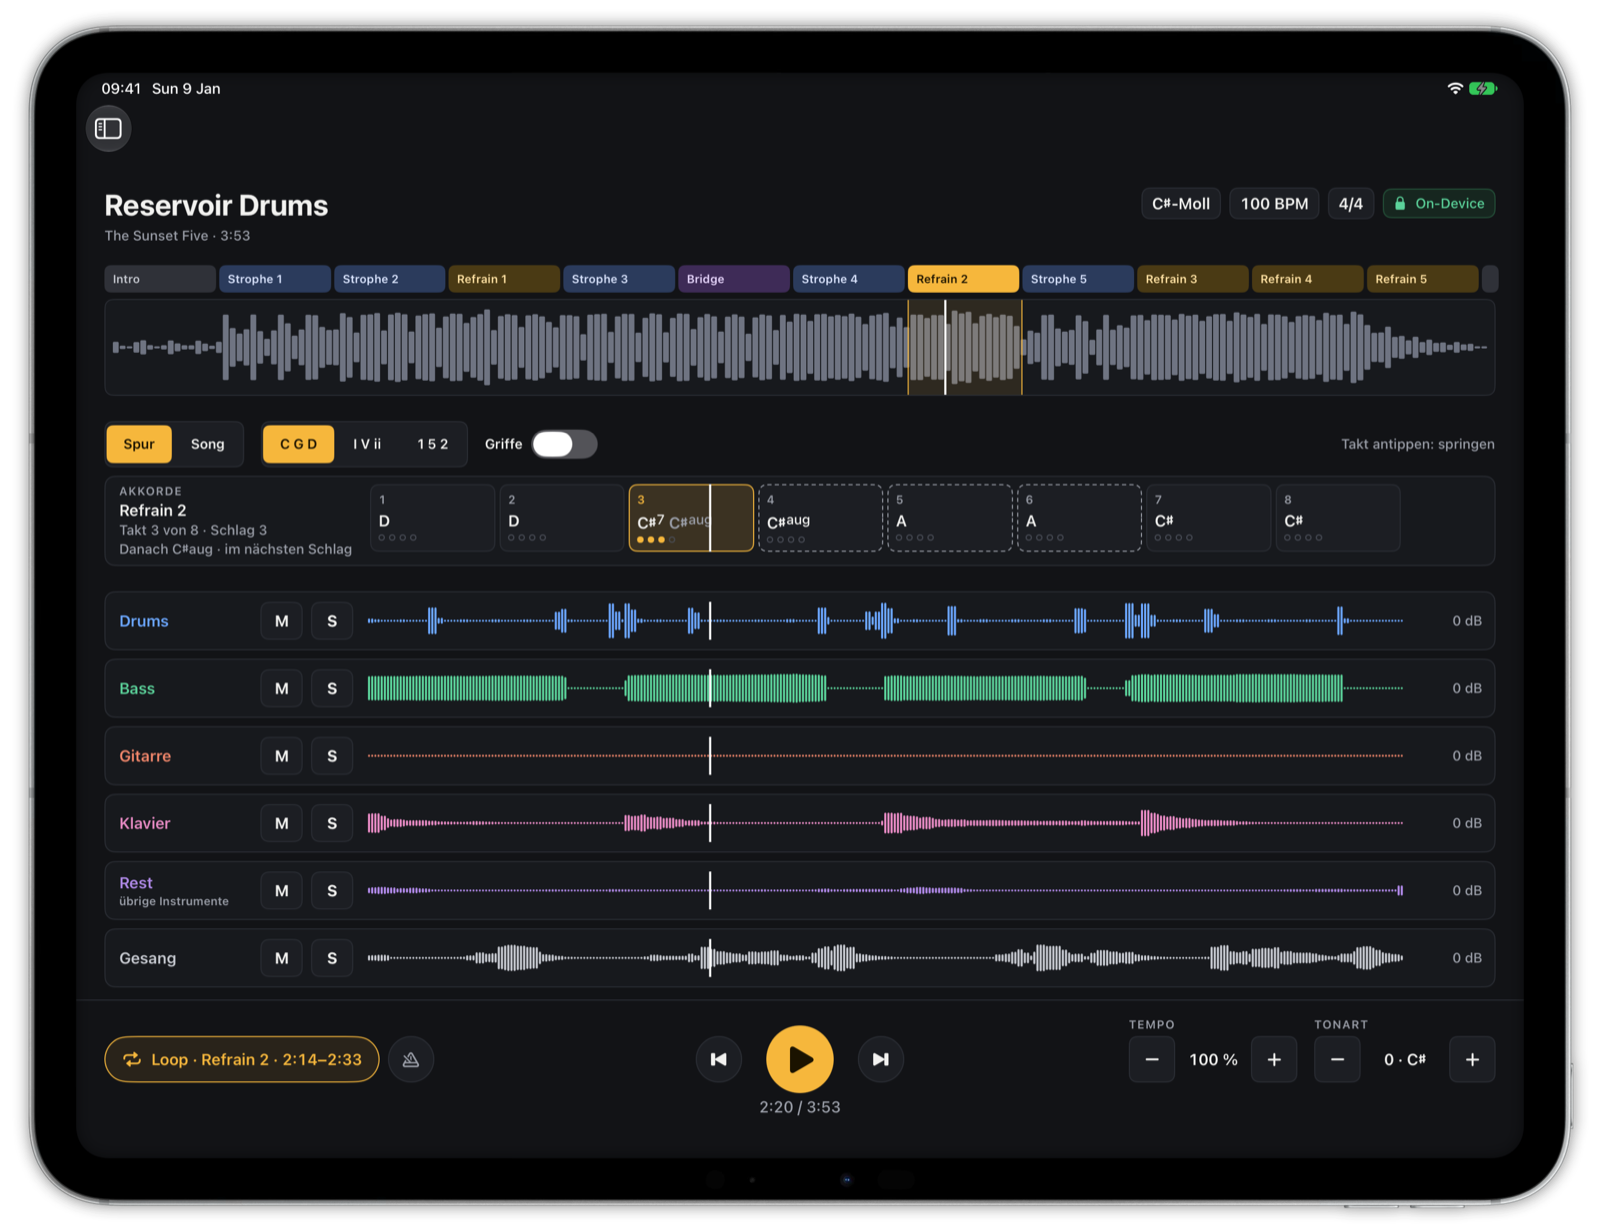This screenshot has height=1231, width=1600.
Task: Start playback with the play button
Action: point(800,1059)
